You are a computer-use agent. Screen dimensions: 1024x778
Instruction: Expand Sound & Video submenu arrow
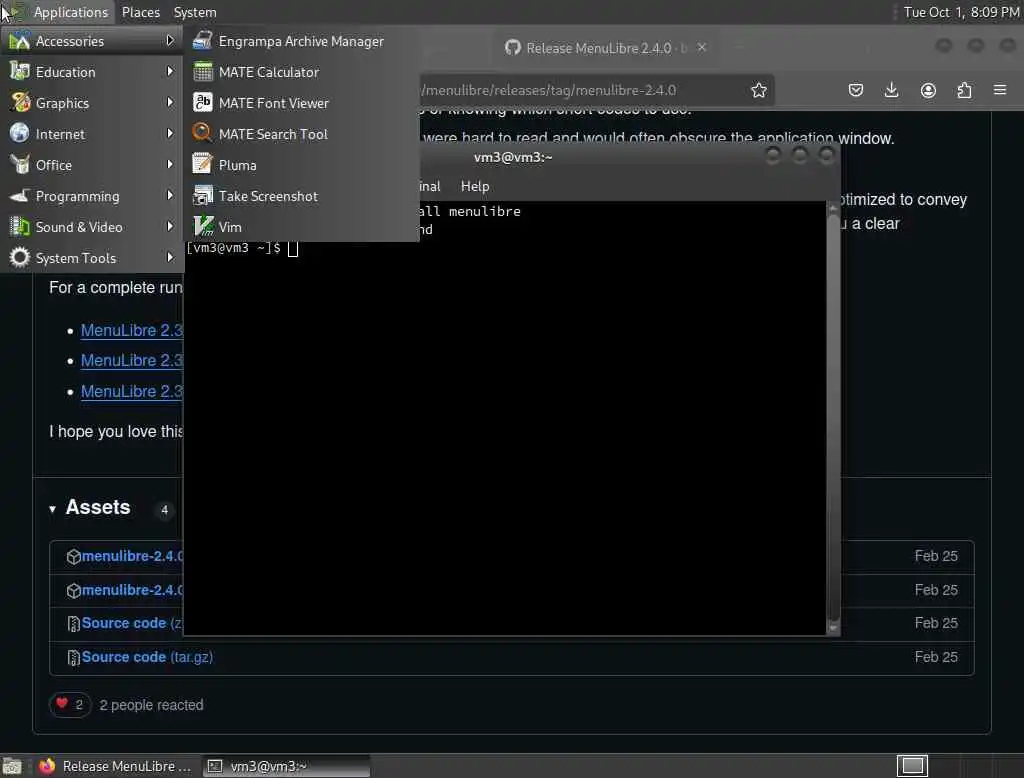click(x=170, y=226)
